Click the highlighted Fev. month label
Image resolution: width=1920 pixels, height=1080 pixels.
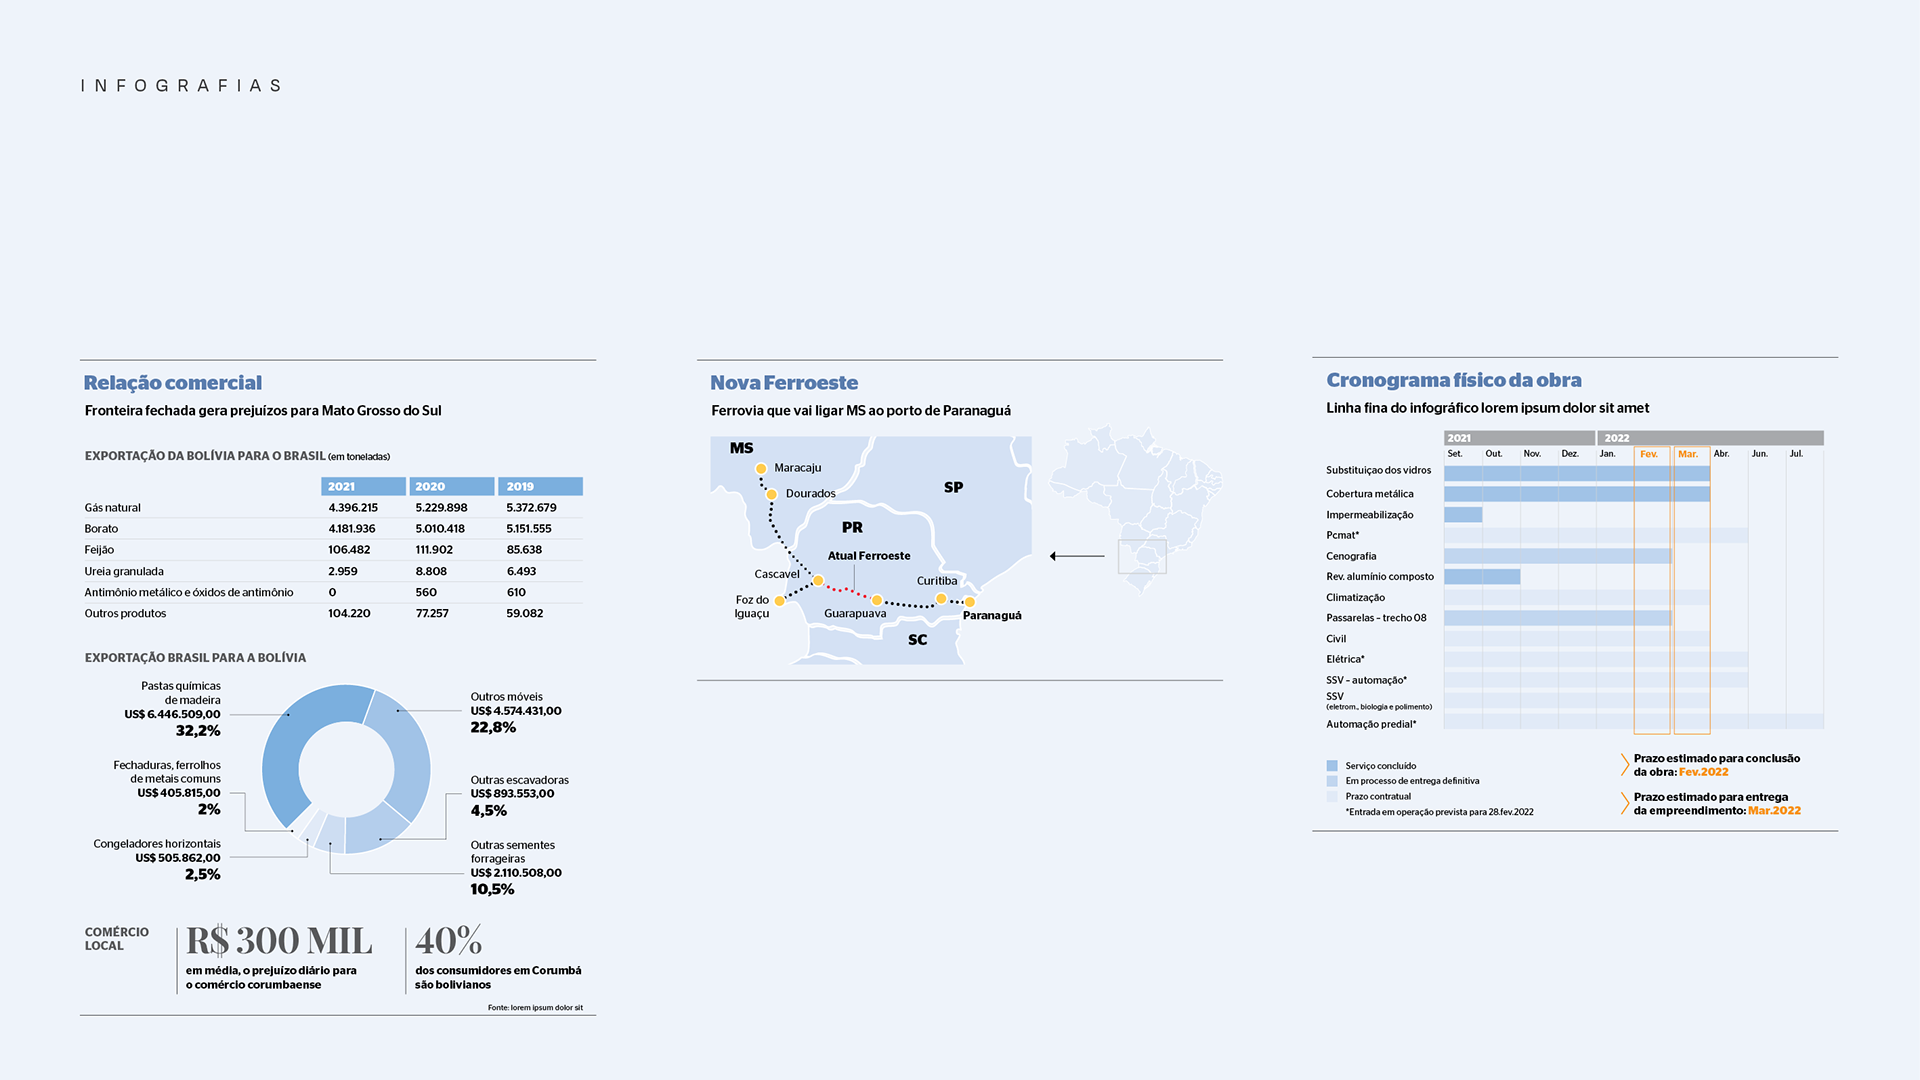coord(1649,454)
